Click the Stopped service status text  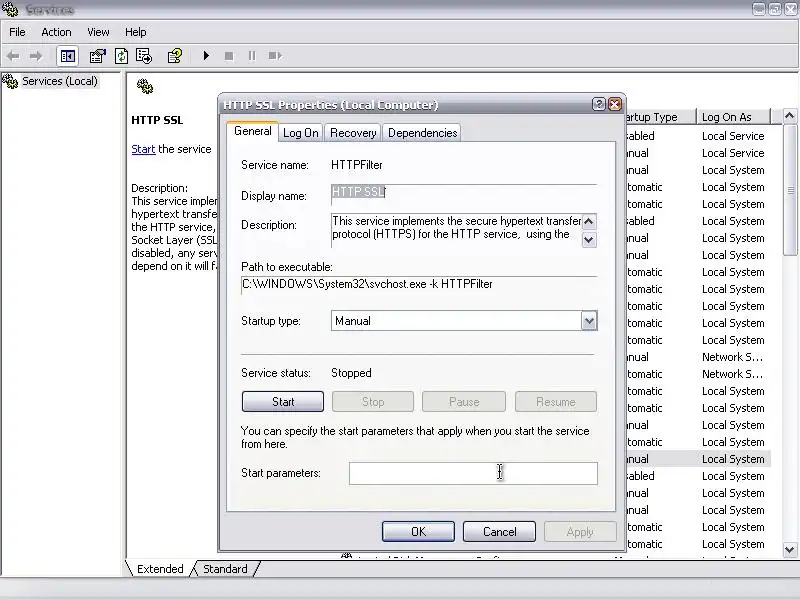point(351,373)
